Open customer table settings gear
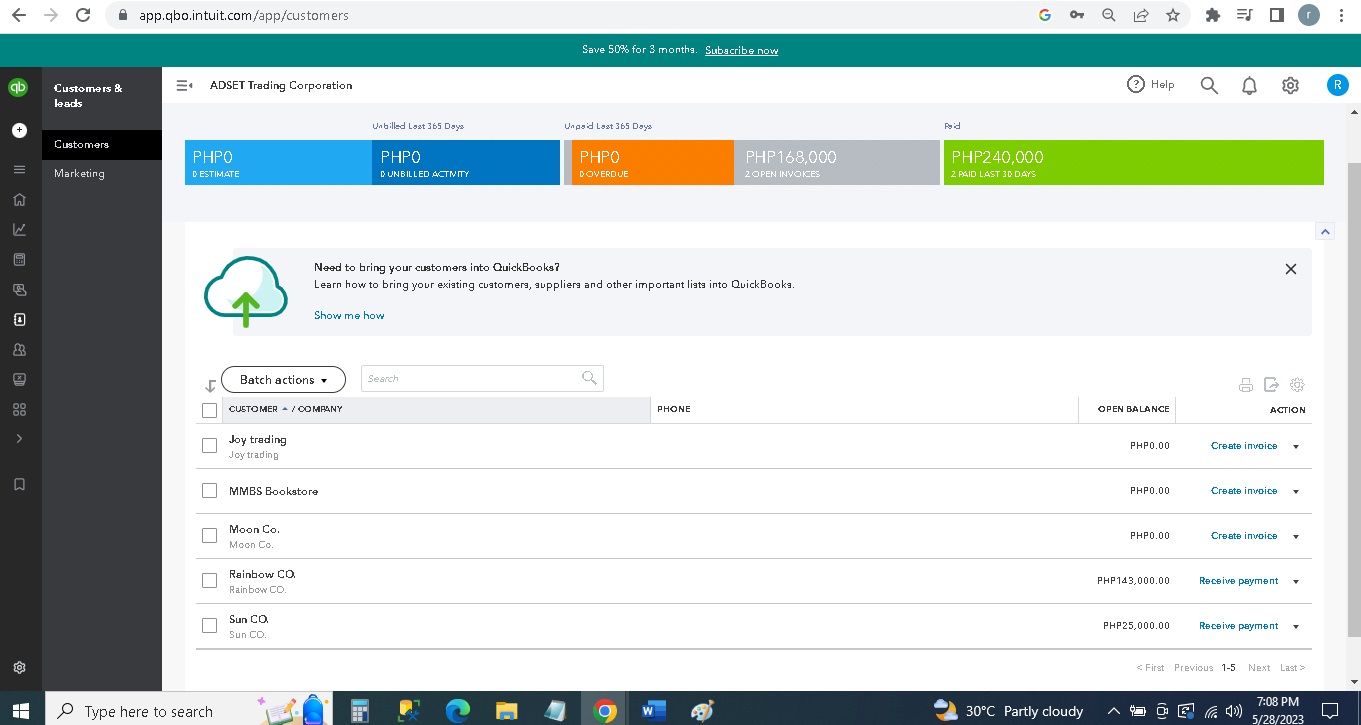The width and height of the screenshot is (1361, 725). pos(1298,385)
